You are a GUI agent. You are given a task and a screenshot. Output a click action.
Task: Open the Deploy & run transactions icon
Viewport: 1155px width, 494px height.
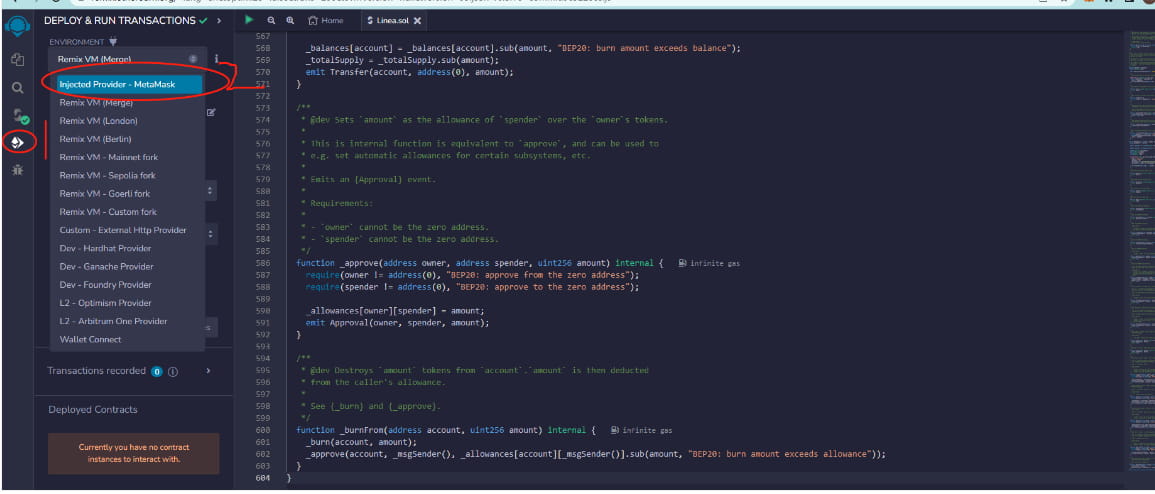coord(18,142)
